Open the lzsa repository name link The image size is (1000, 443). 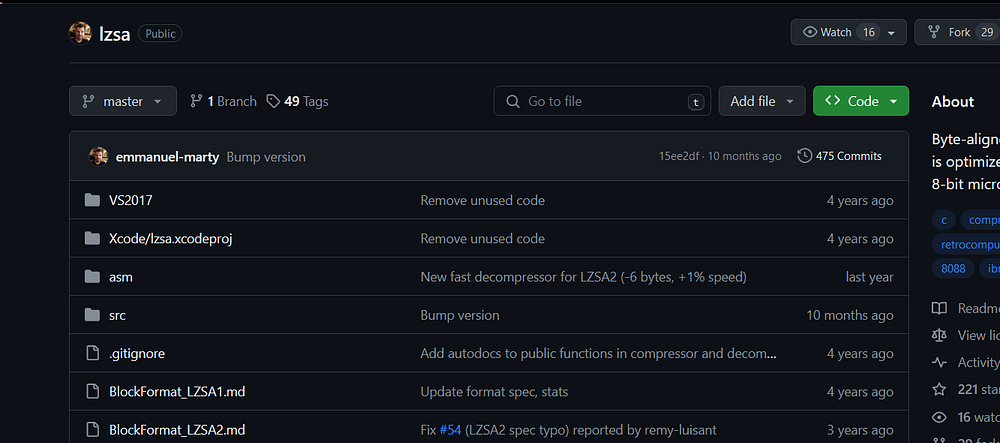tap(115, 34)
